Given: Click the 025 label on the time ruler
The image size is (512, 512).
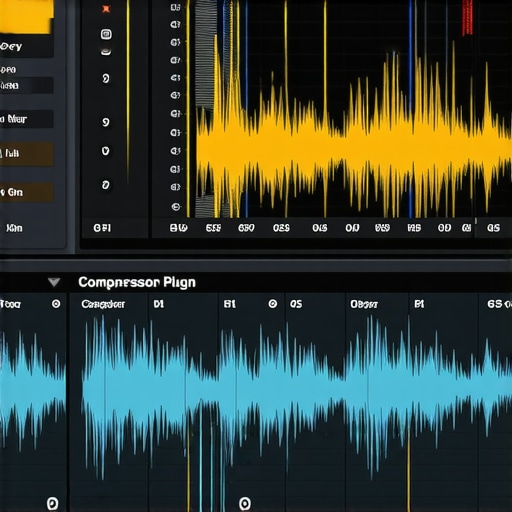Looking at the screenshot, I should 281,228.
